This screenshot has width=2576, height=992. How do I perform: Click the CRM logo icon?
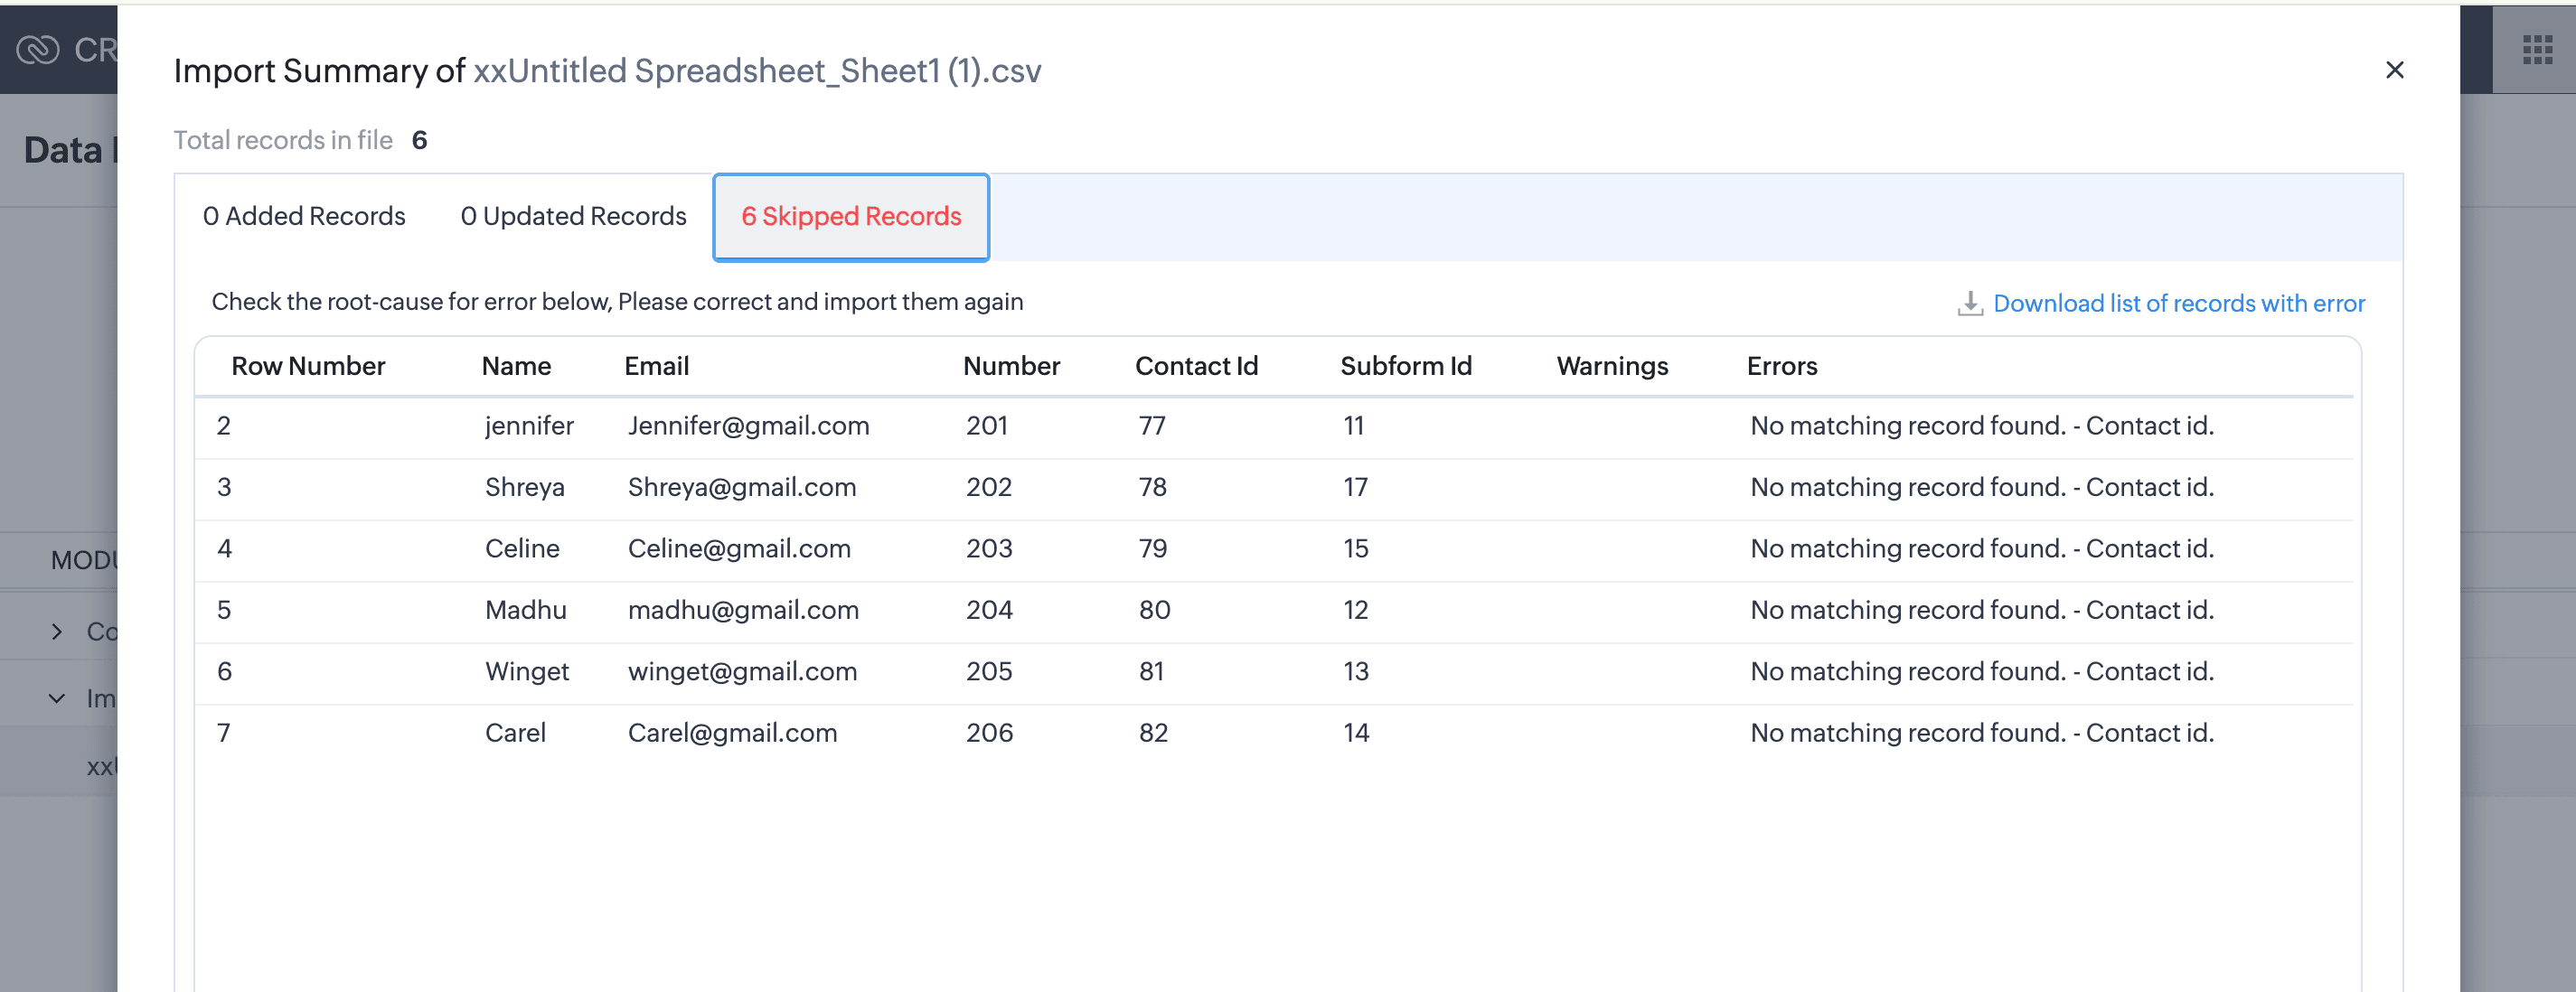click(38, 49)
